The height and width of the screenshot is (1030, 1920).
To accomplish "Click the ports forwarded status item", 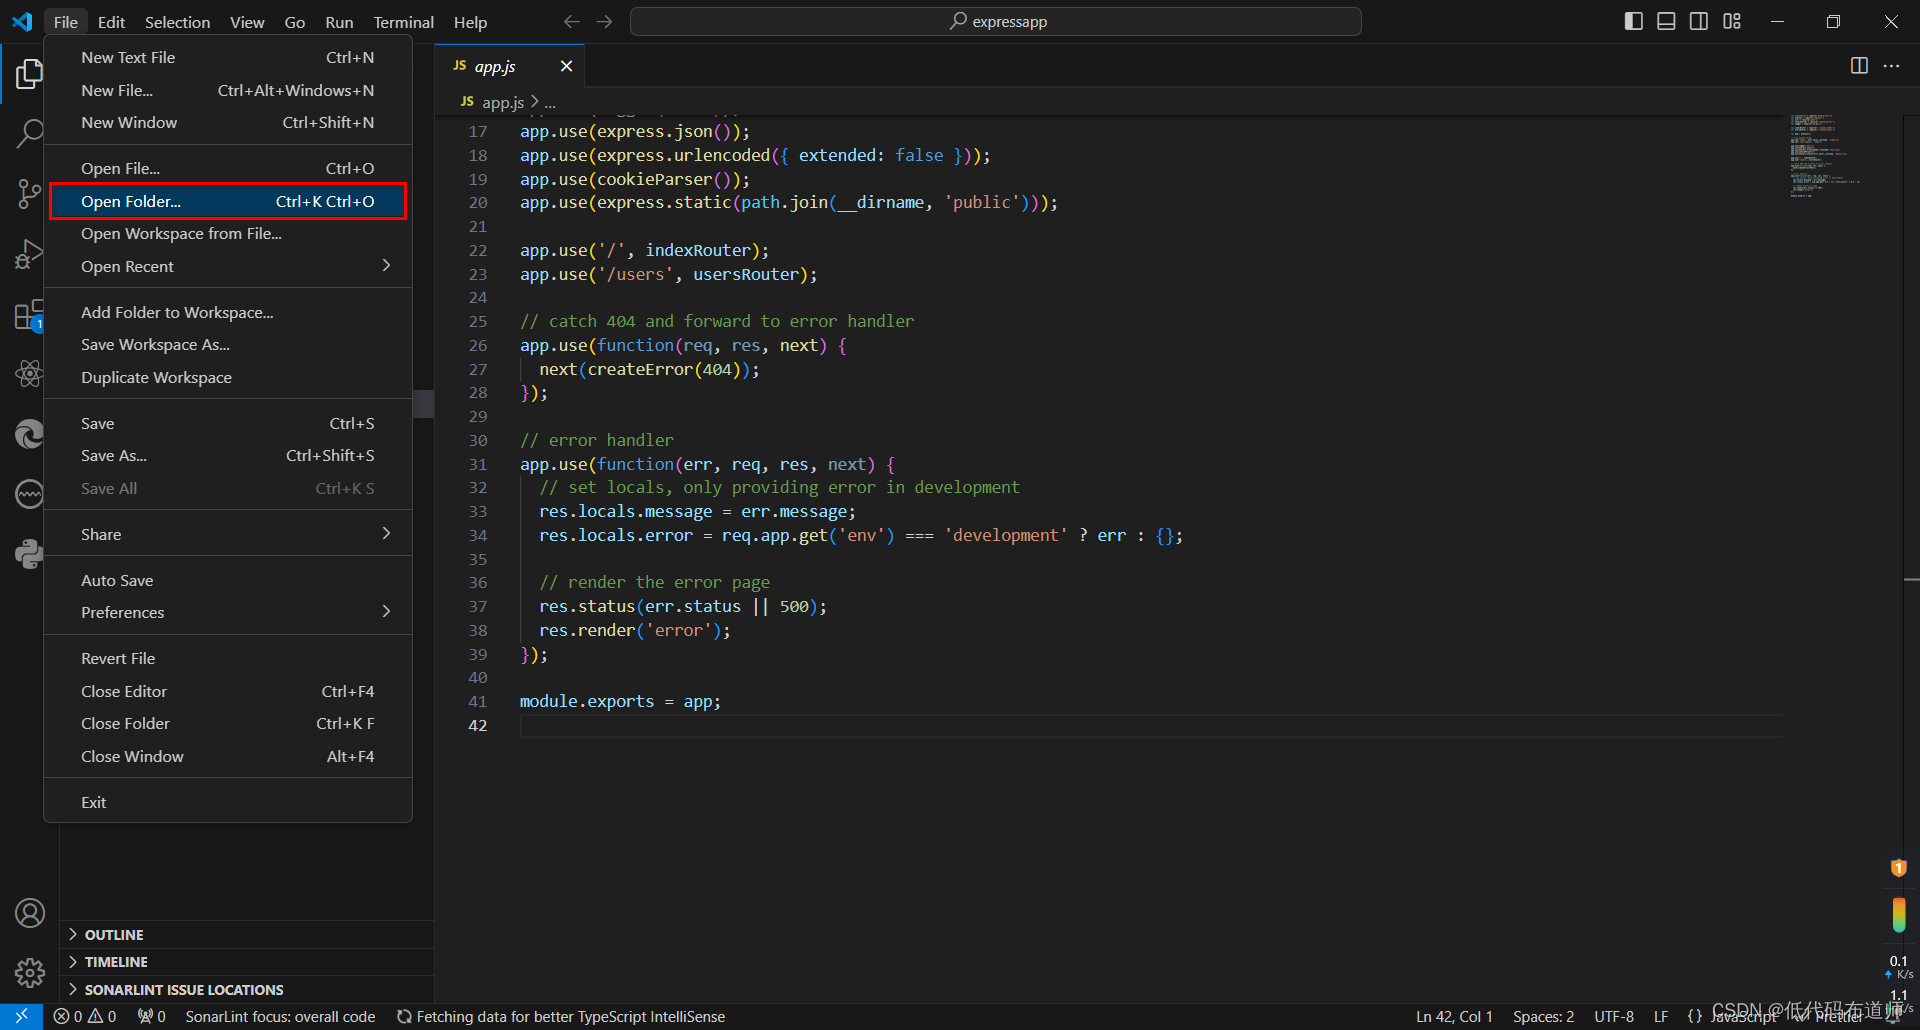I will click(152, 1016).
